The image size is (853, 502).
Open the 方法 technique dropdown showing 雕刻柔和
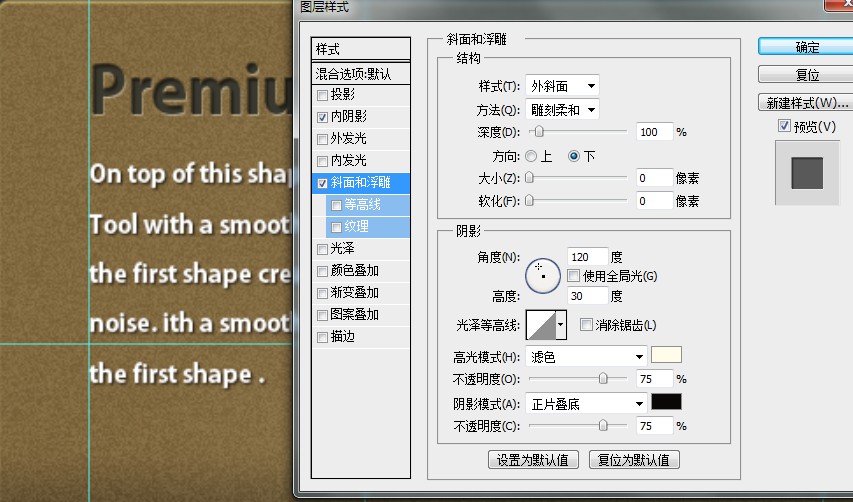tap(562, 110)
